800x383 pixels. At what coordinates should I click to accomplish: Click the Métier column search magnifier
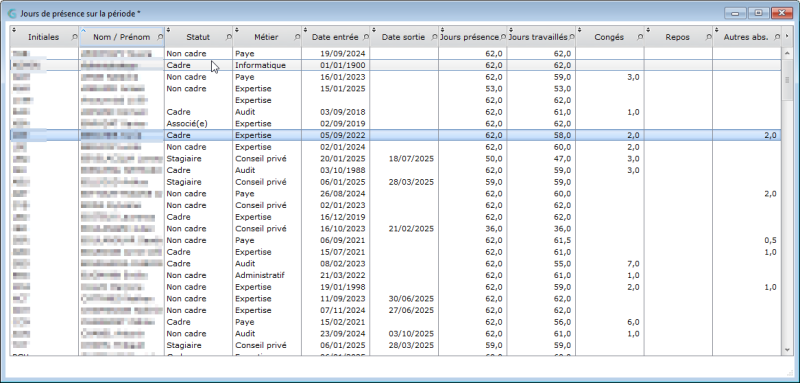[297, 37]
